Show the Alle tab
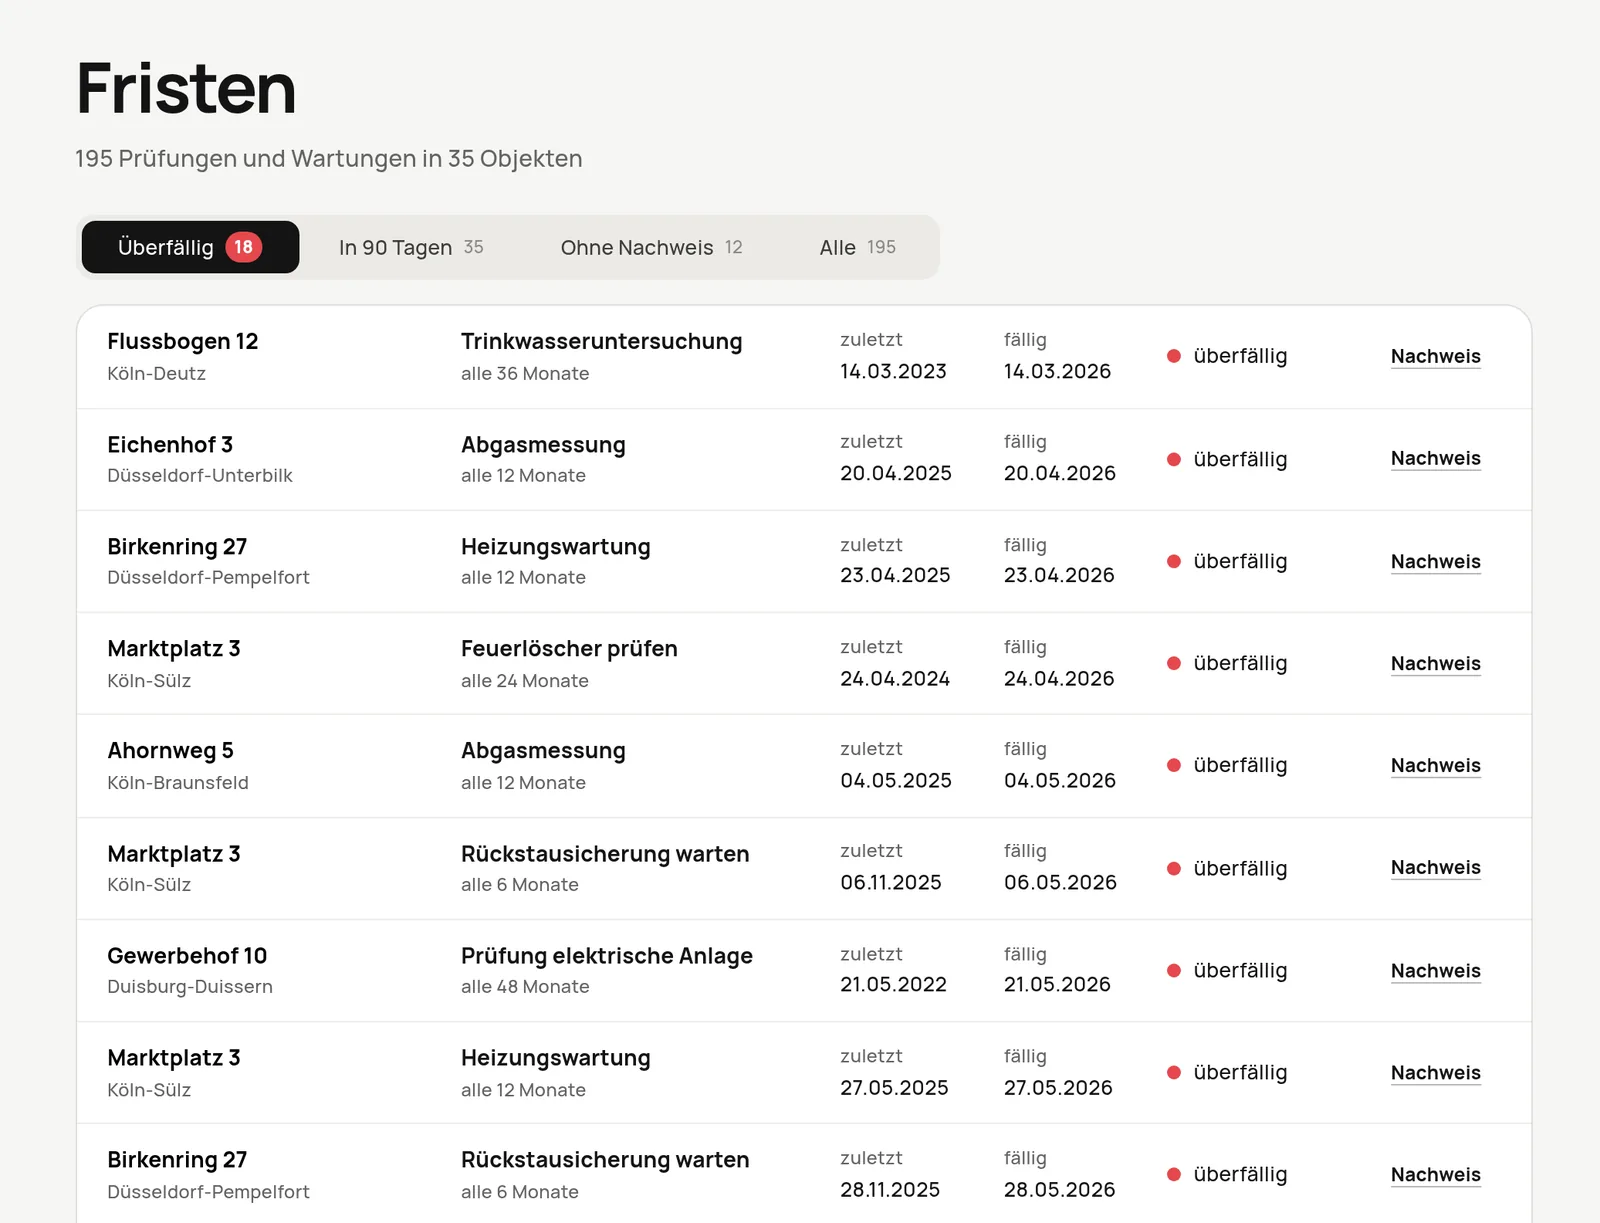Viewport: 1600px width, 1223px height. click(x=857, y=247)
